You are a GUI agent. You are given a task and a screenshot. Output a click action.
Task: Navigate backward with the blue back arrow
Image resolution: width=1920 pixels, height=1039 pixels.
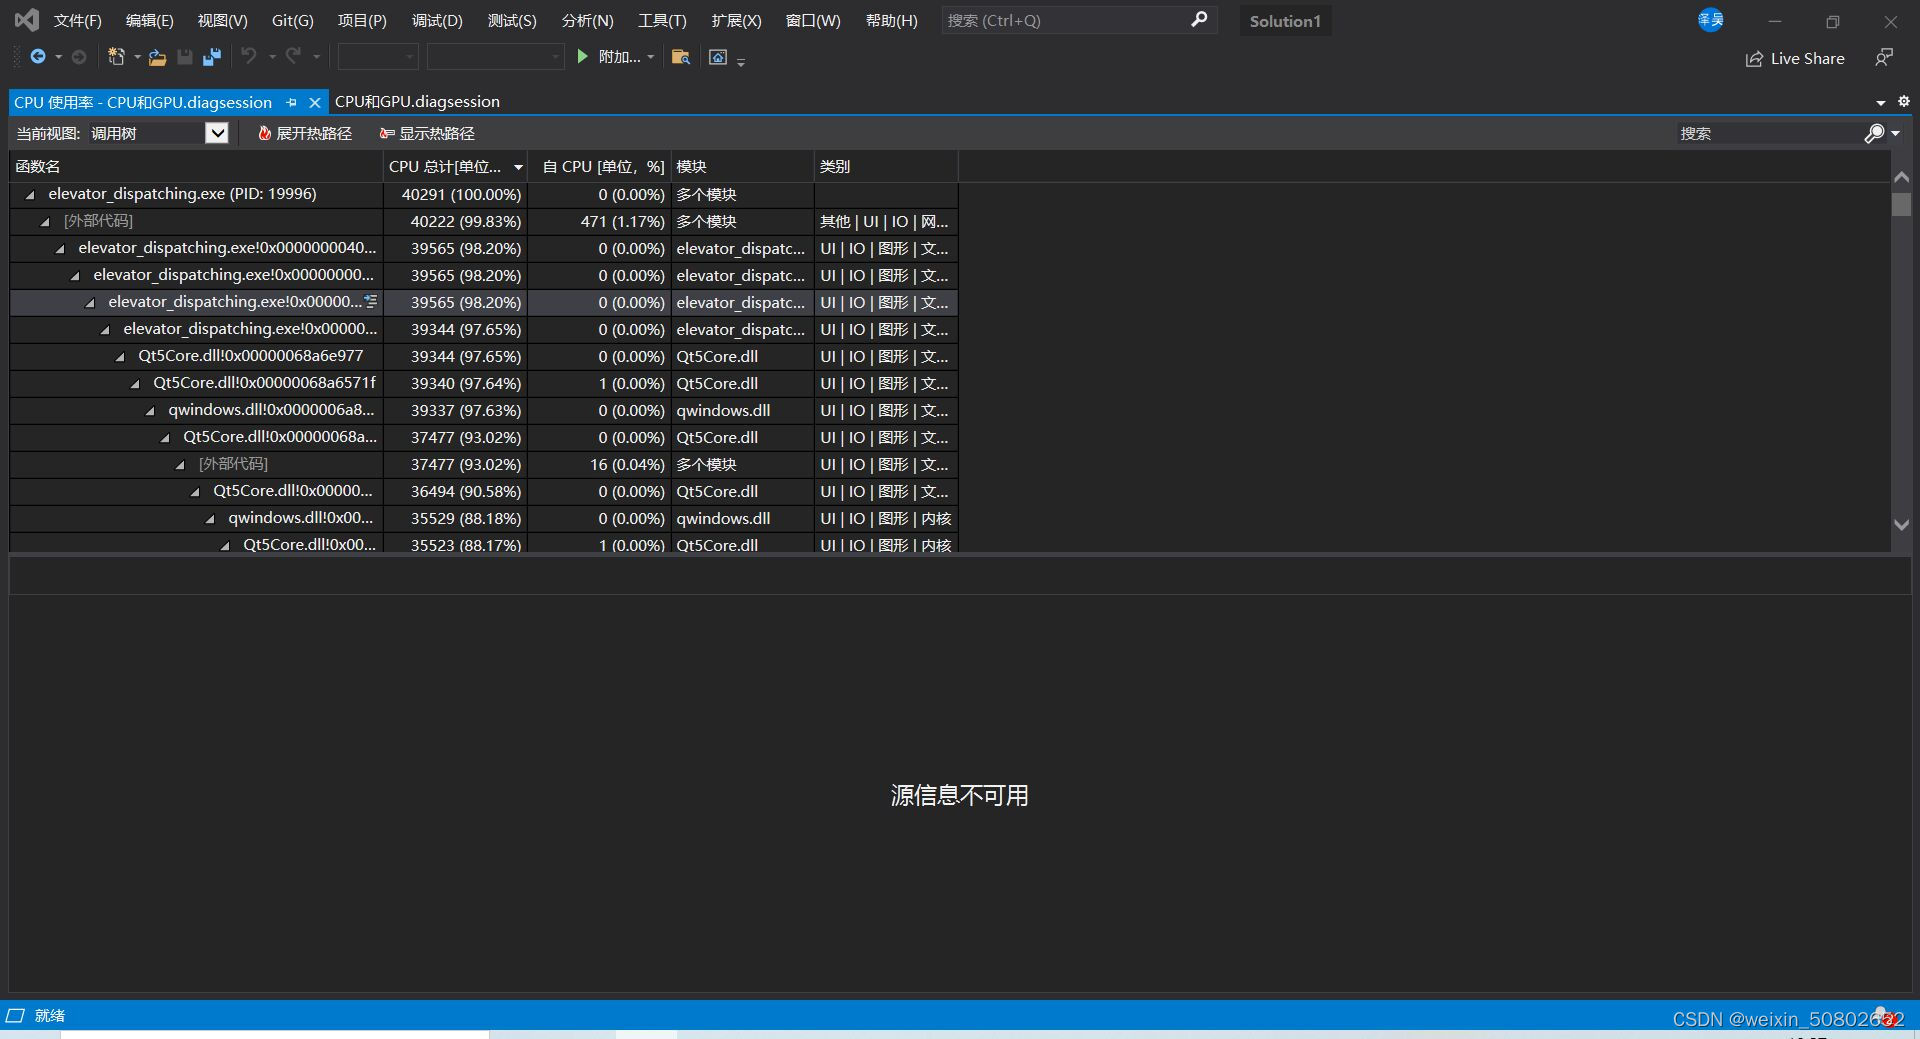[x=38, y=57]
